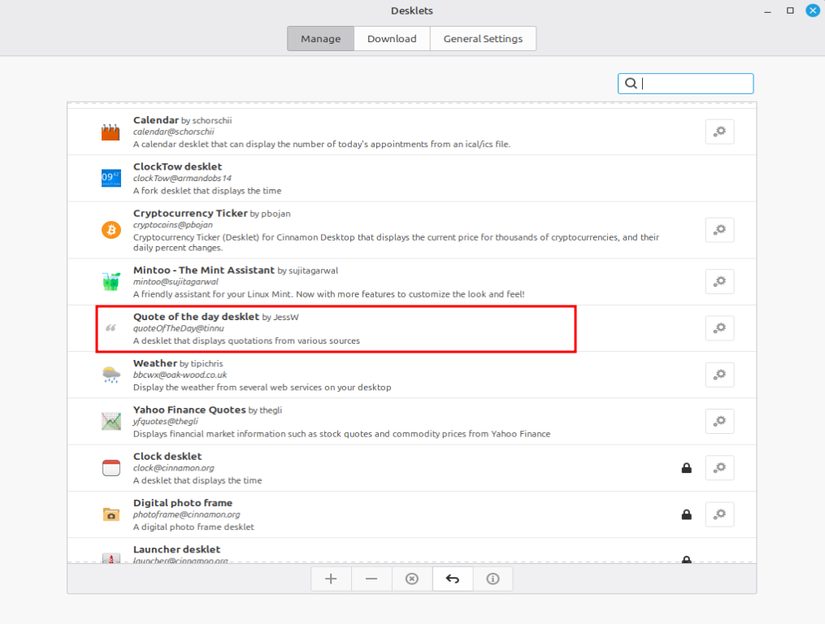Configure the Weather desklet
Screen dimensions: 825x624
pos(719,374)
